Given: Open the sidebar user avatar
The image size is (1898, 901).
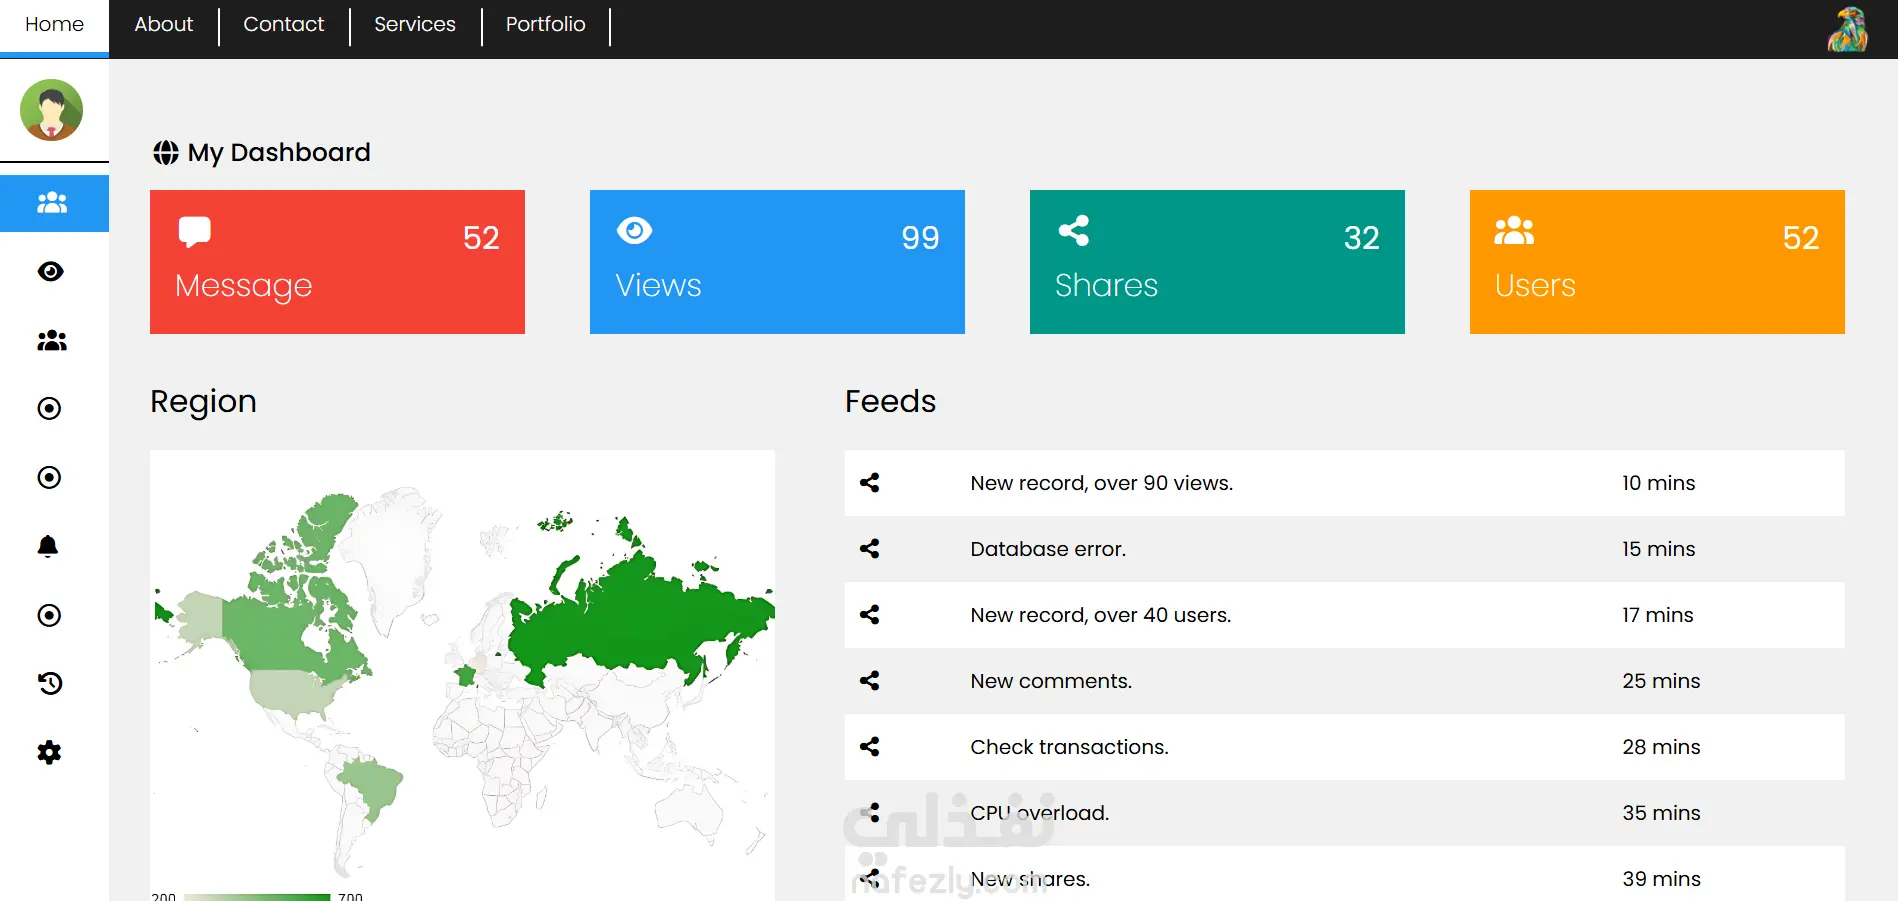Looking at the screenshot, I should pos(52,110).
